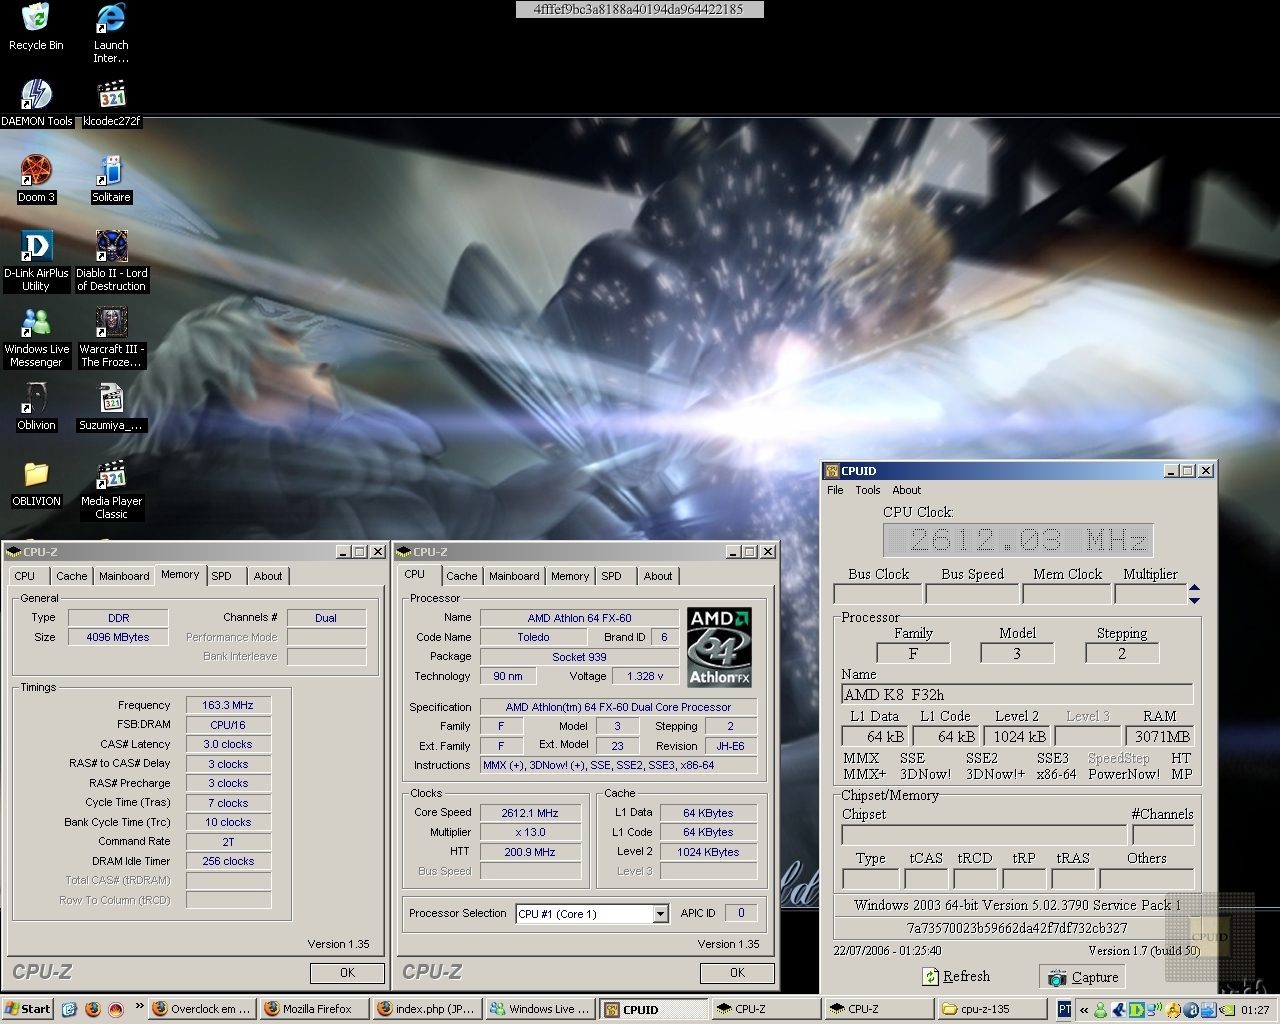Click the Package Socket 939 value

[579, 657]
